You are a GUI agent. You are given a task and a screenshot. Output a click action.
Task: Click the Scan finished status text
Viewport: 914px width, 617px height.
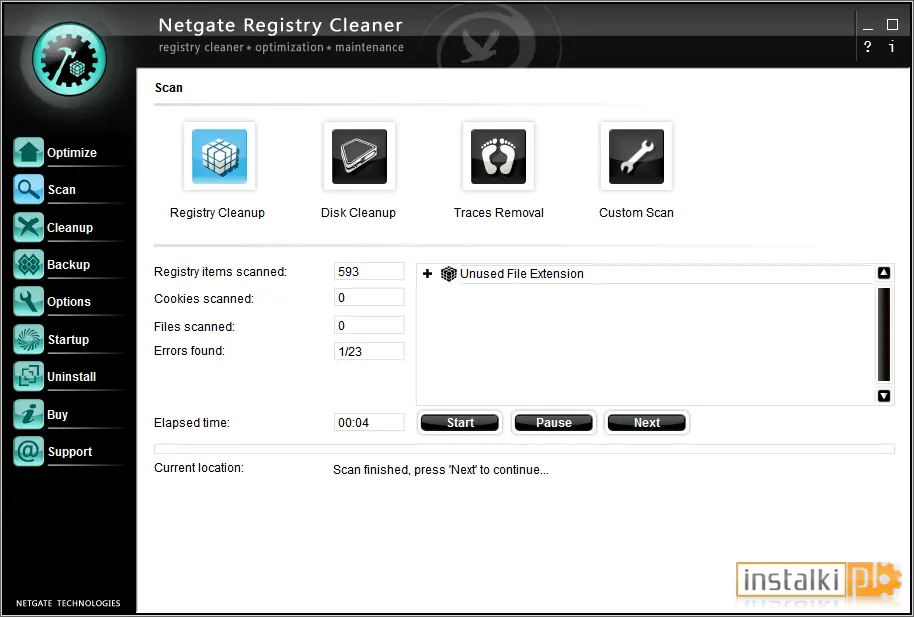(441, 470)
